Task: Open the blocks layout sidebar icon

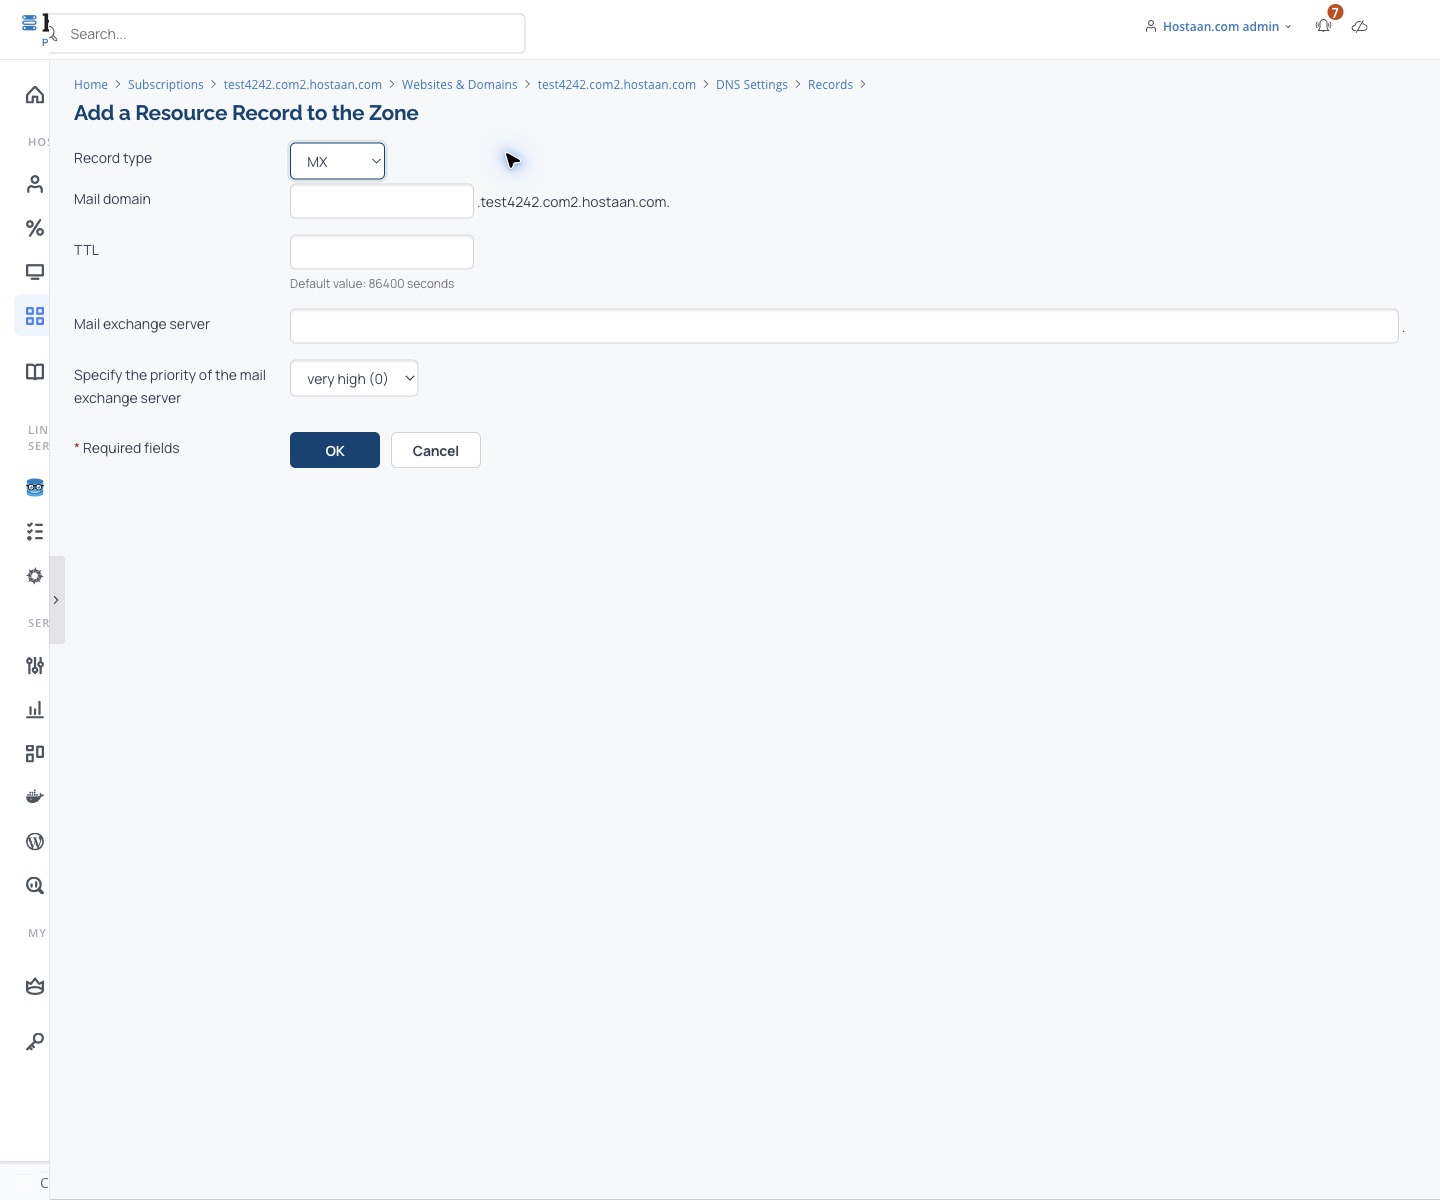Action: 35,753
